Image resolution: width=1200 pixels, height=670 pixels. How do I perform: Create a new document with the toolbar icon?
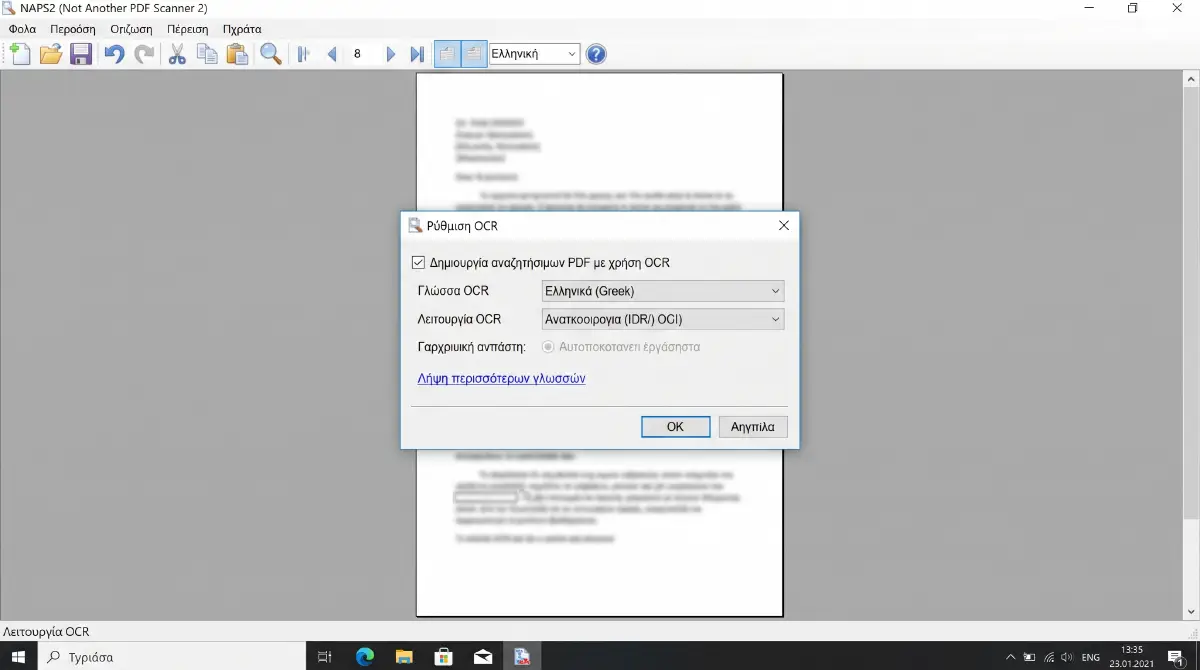[20, 54]
